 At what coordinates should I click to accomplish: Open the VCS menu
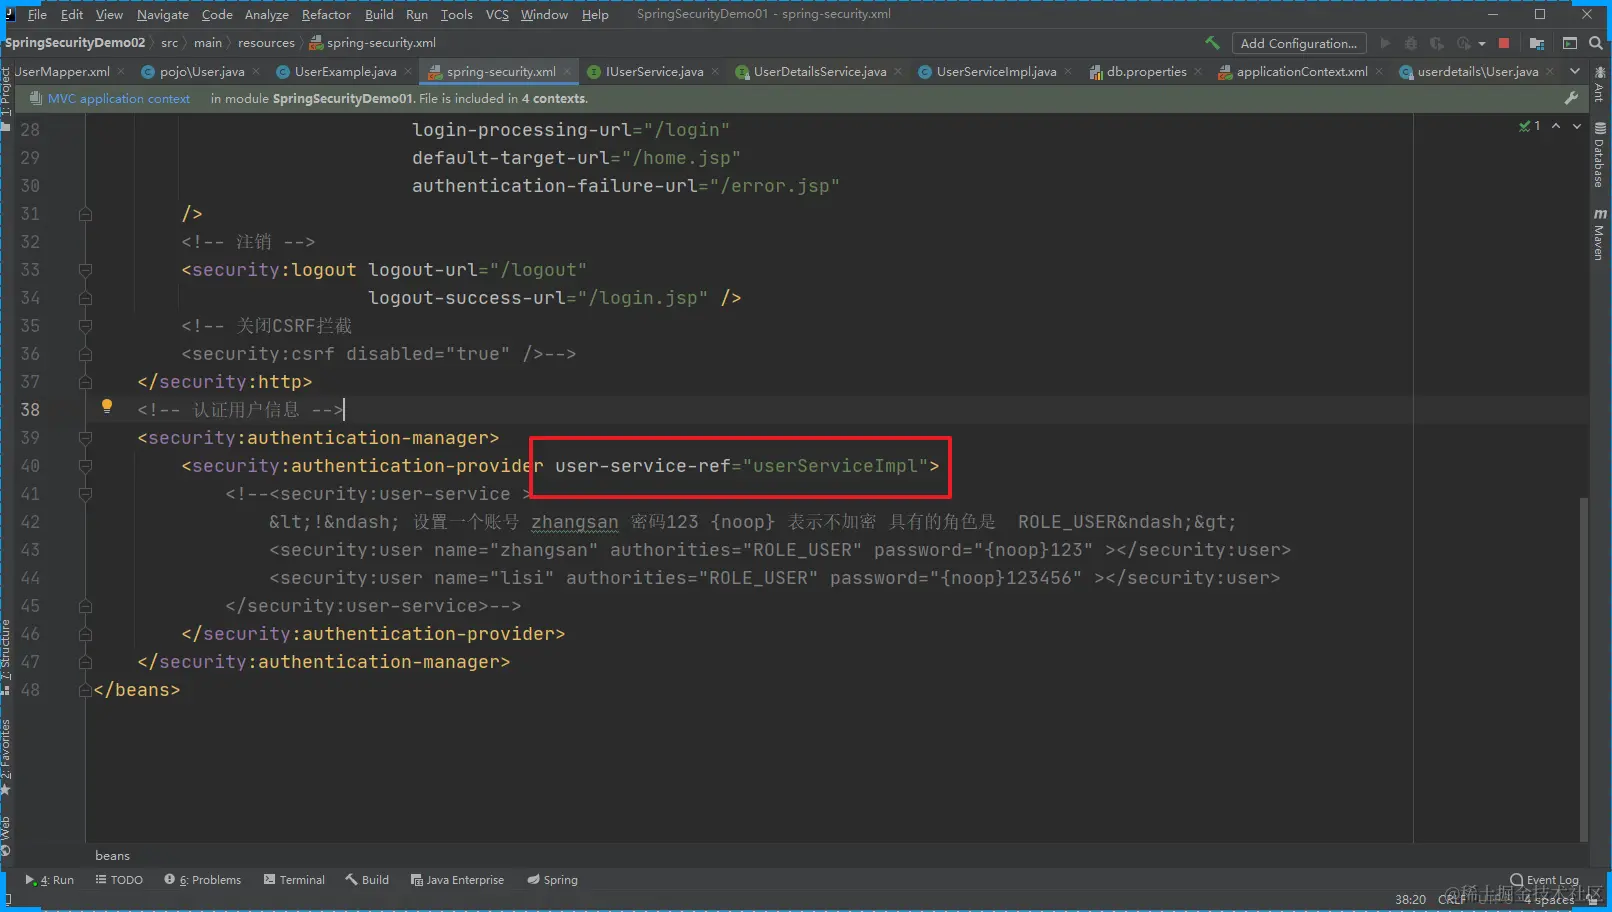497,14
